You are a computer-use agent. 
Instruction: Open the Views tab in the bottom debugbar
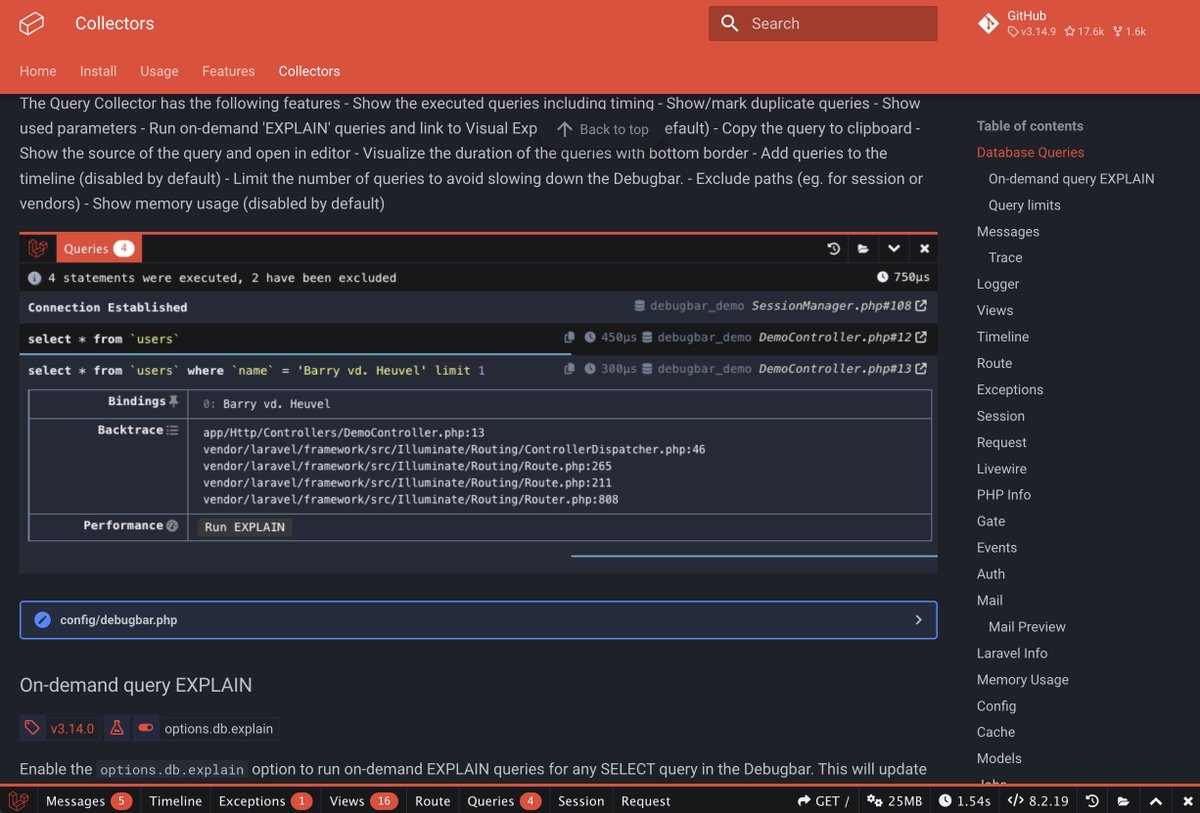click(363, 801)
